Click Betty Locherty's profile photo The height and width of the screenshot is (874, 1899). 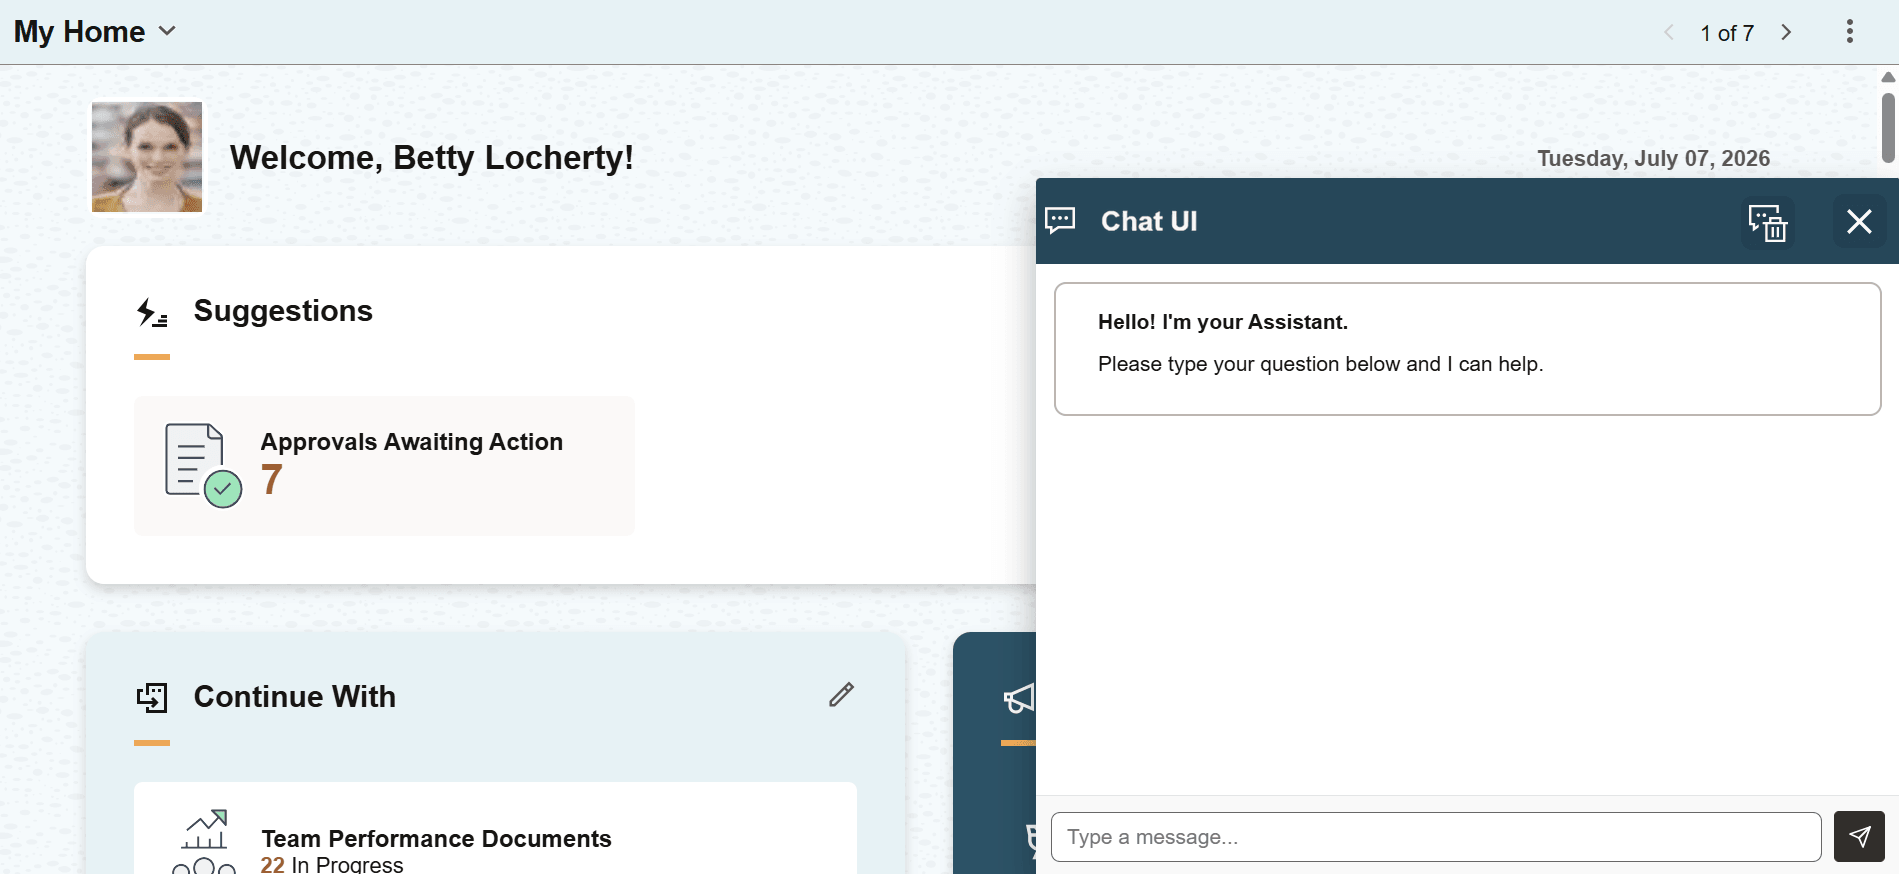click(x=147, y=157)
